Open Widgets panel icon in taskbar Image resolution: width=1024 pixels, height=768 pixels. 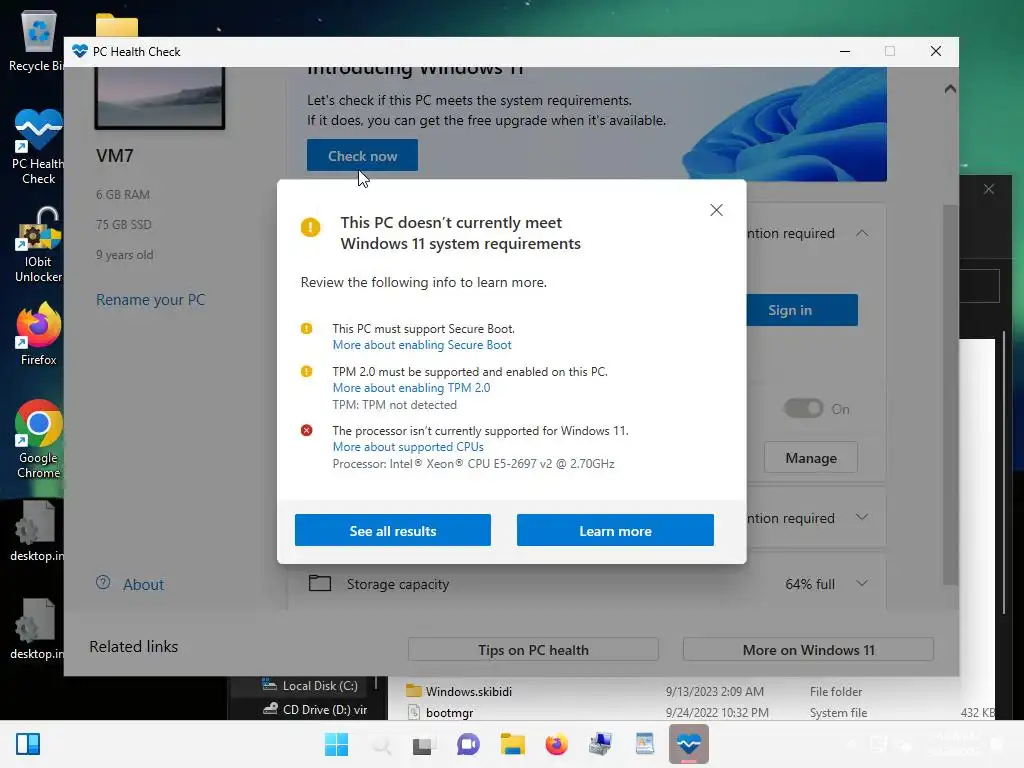point(28,744)
